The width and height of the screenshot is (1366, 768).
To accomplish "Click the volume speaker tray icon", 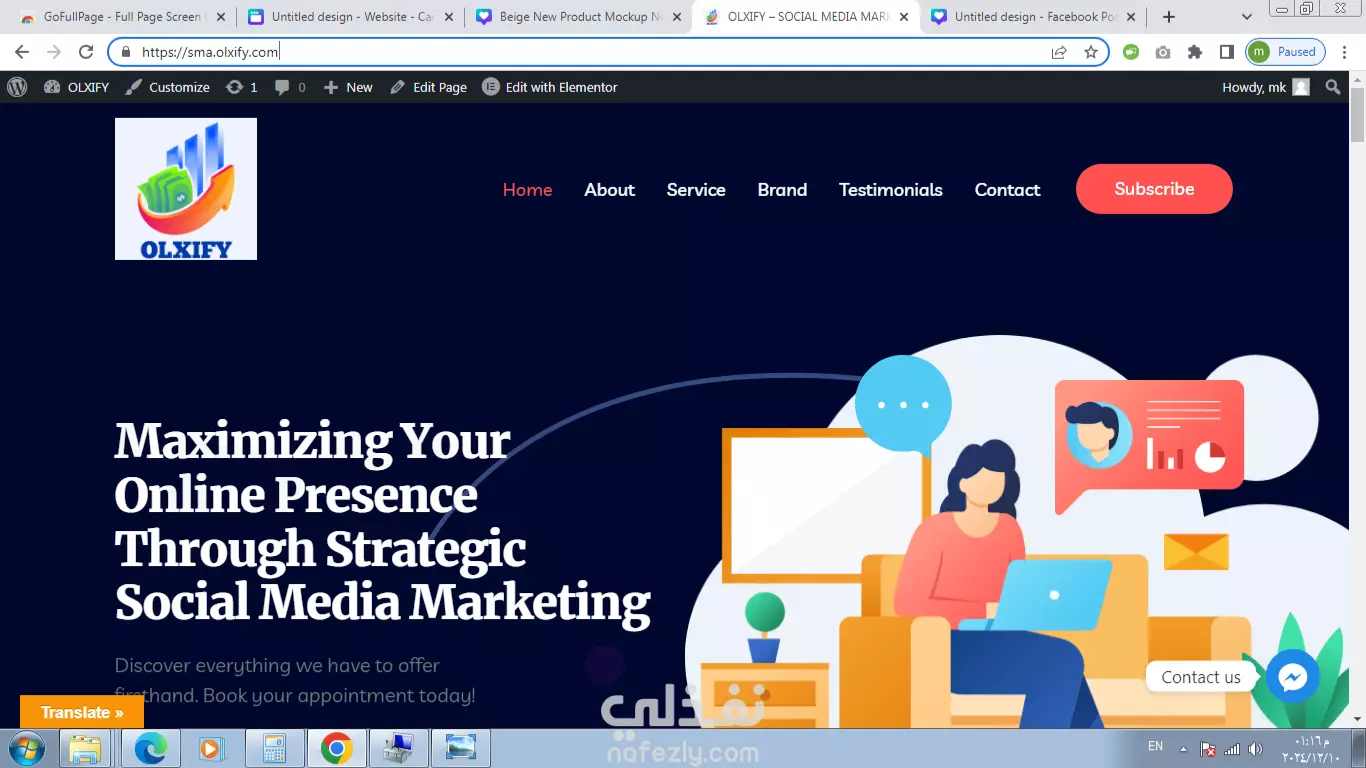I will click(1255, 749).
